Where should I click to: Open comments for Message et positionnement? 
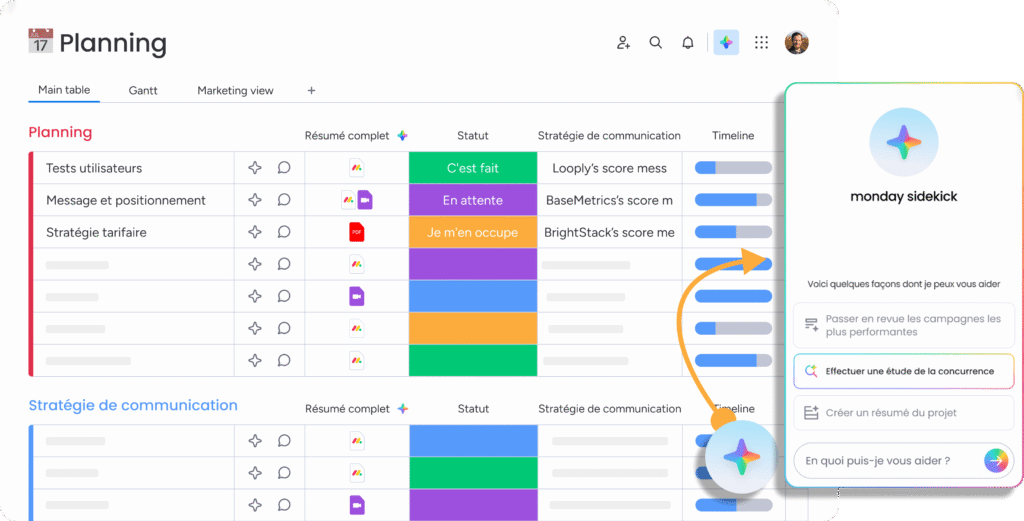tap(283, 200)
